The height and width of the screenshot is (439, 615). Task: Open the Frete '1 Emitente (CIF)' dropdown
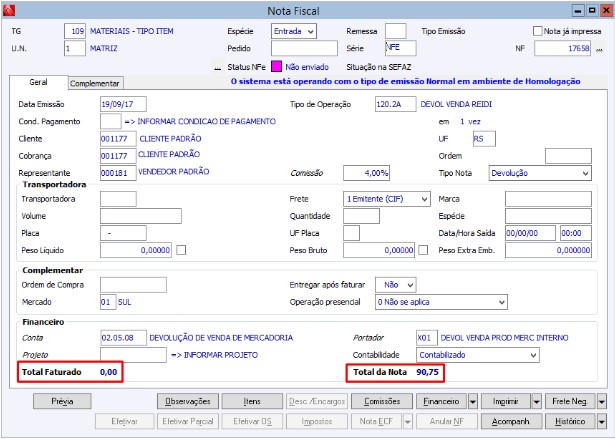point(387,199)
